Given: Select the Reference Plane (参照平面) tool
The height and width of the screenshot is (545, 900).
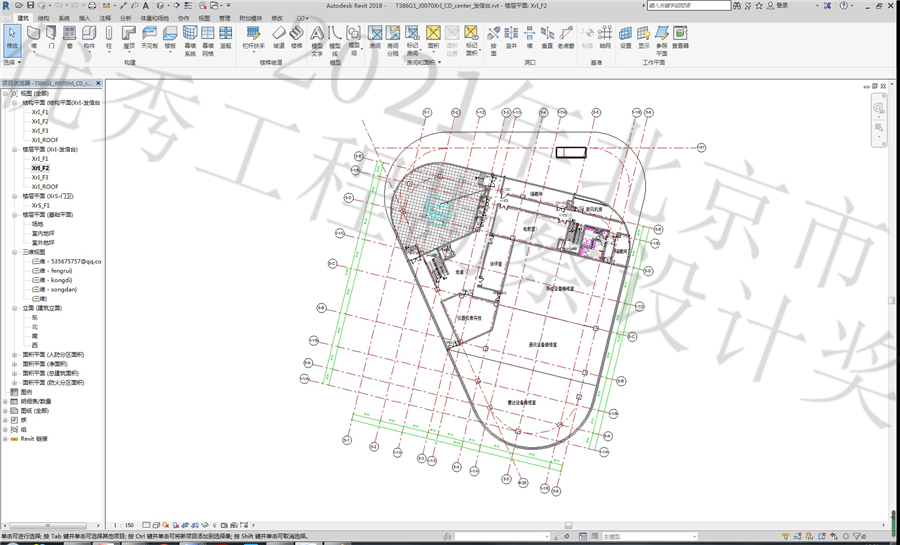Looking at the screenshot, I should (x=662, y=40).
